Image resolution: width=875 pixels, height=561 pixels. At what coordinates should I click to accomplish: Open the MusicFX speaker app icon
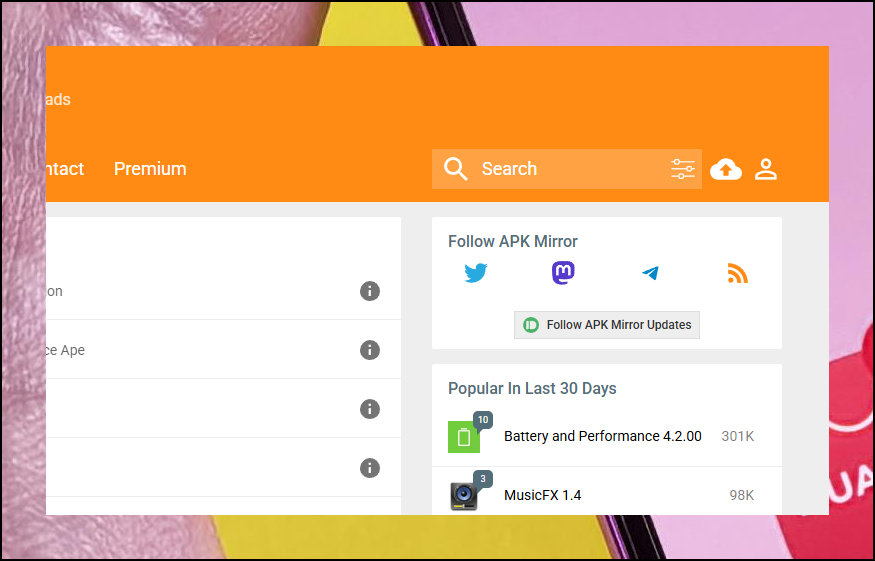[464, 495]
